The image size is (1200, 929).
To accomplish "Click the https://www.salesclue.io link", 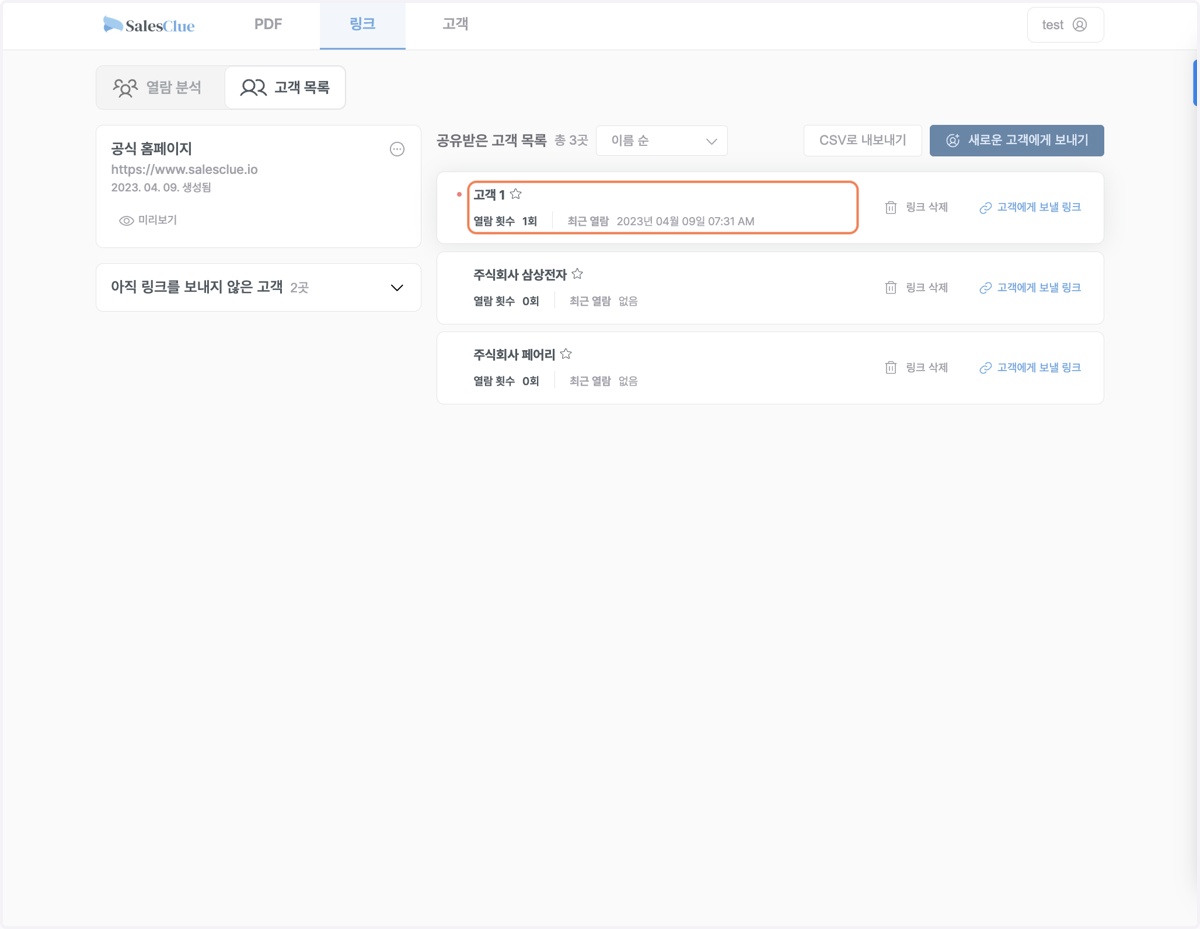I will click(184, 169).
